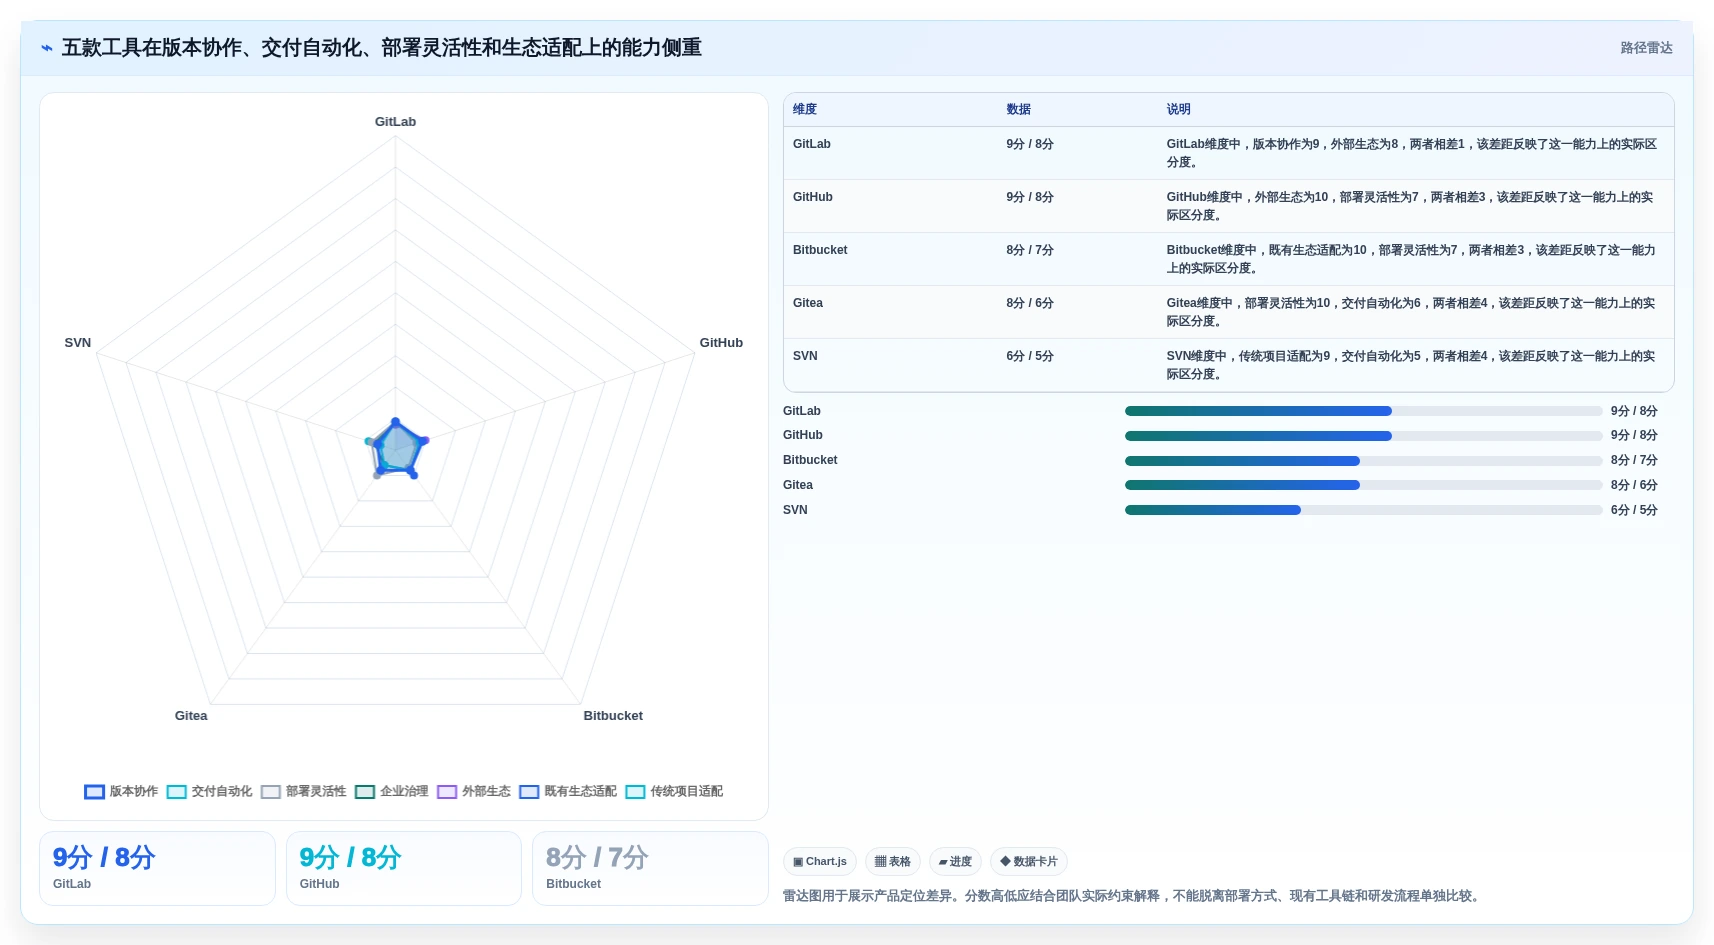Select the GitLab table row name

[x=812, y=144]
